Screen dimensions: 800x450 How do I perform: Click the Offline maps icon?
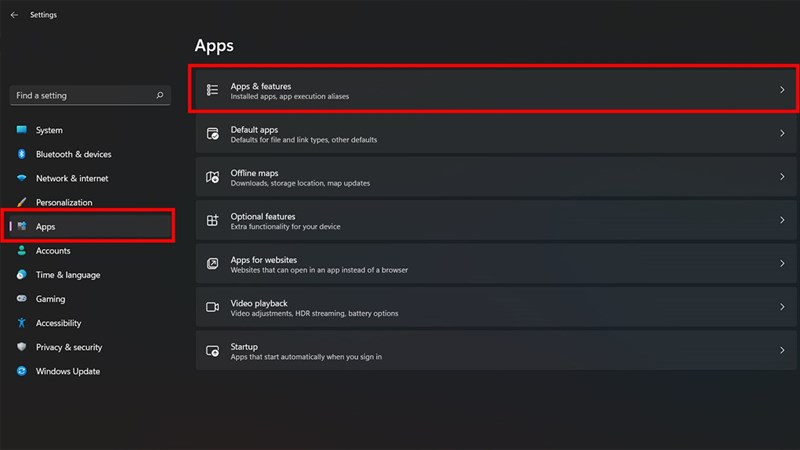(212, 177)
